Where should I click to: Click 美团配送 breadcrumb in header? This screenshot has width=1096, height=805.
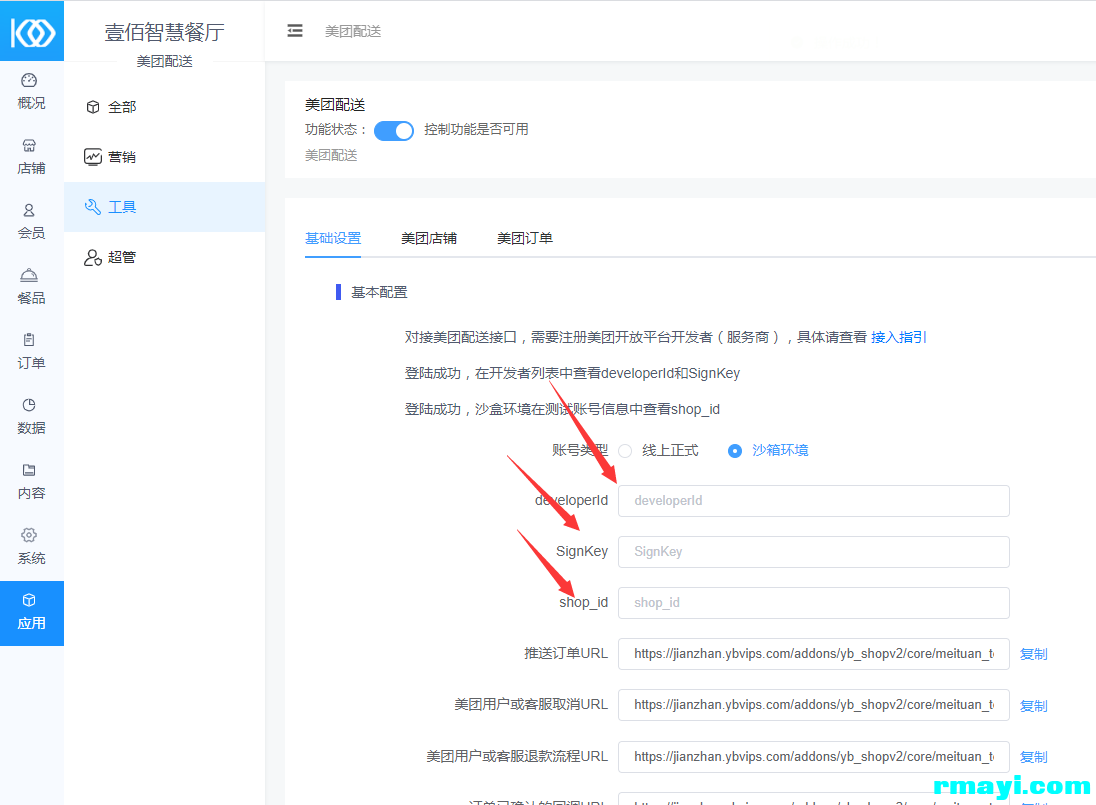(353, 31)
